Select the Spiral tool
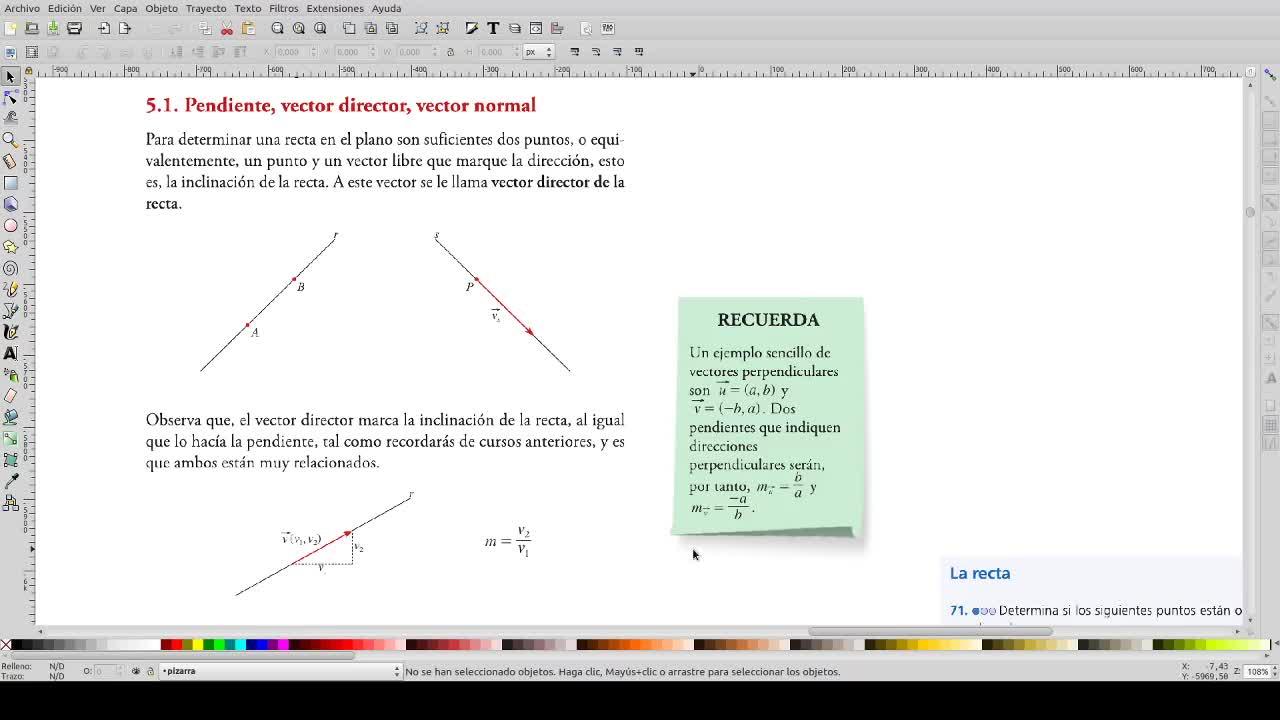Viewport: 1280px width, 720px height. click(x=11, y=268)
